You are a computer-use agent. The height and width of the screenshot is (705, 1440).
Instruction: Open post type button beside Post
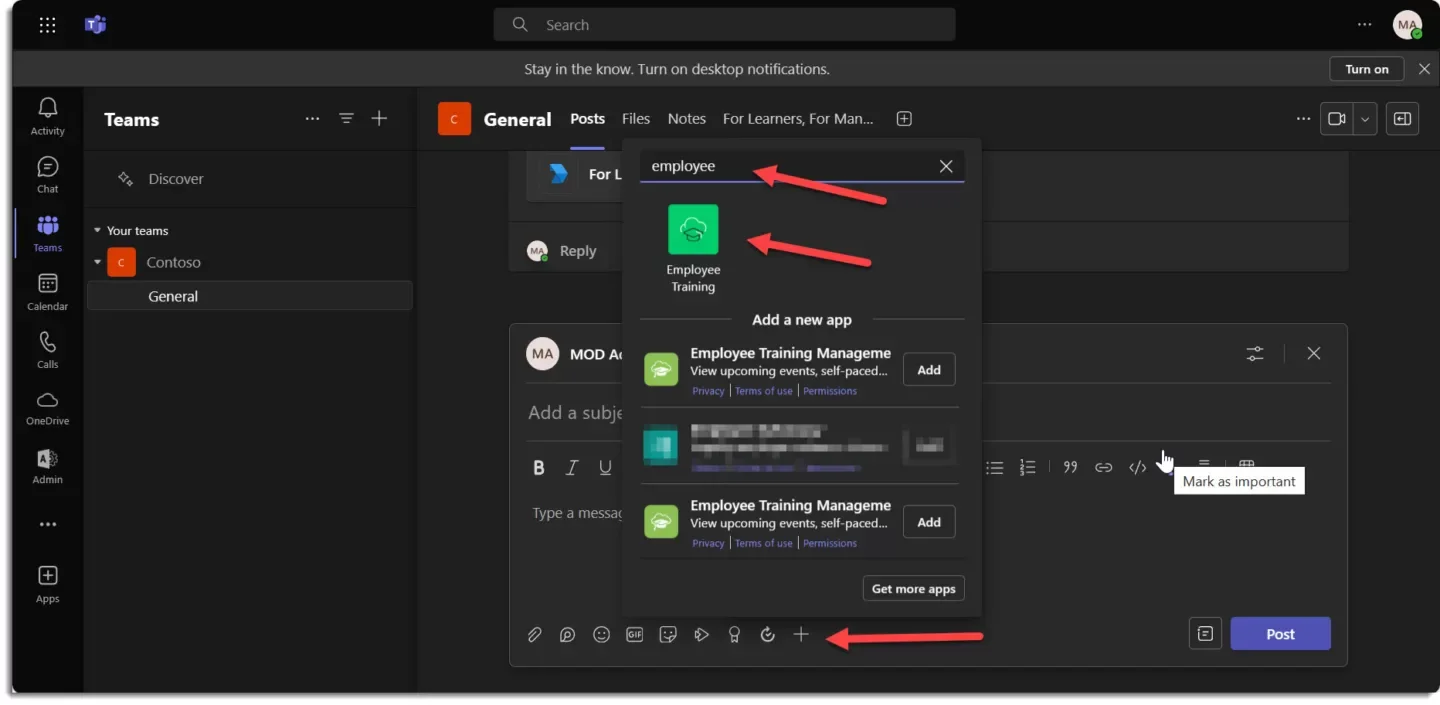[1205, 634]
